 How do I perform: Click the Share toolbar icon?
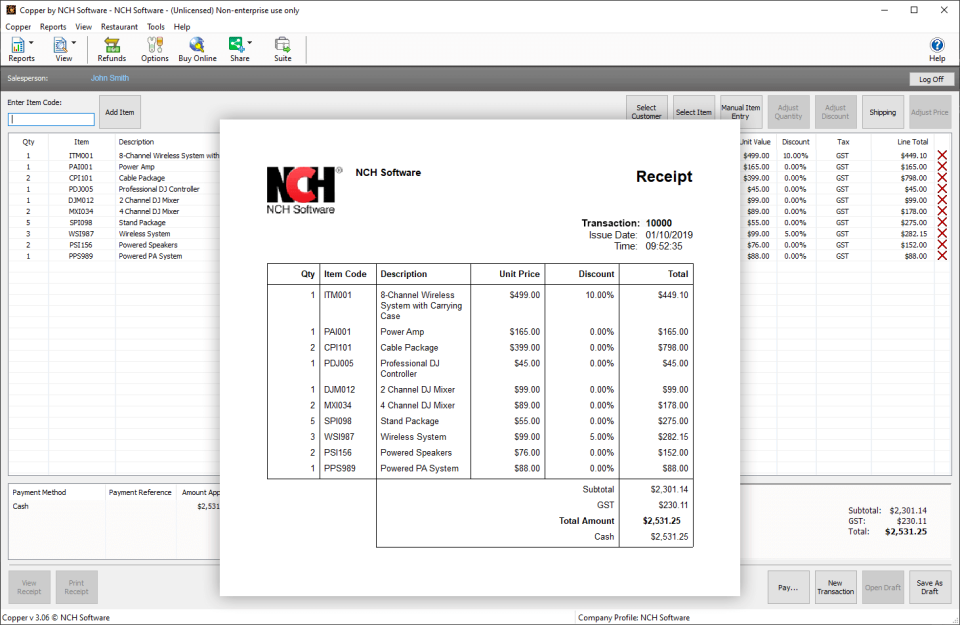(237, 49)
